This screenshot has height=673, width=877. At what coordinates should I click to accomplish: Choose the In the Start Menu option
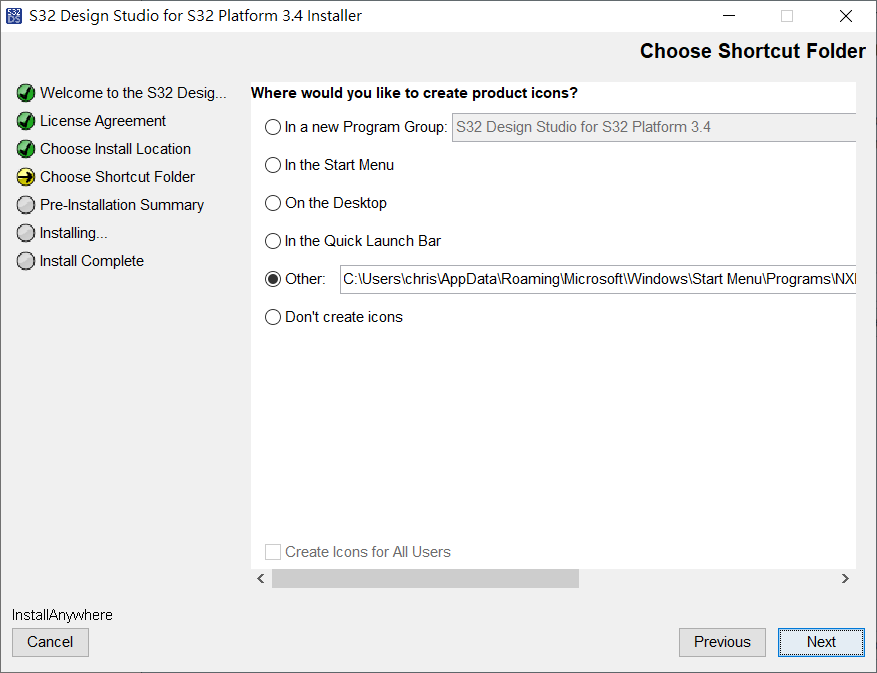[273, 165]
